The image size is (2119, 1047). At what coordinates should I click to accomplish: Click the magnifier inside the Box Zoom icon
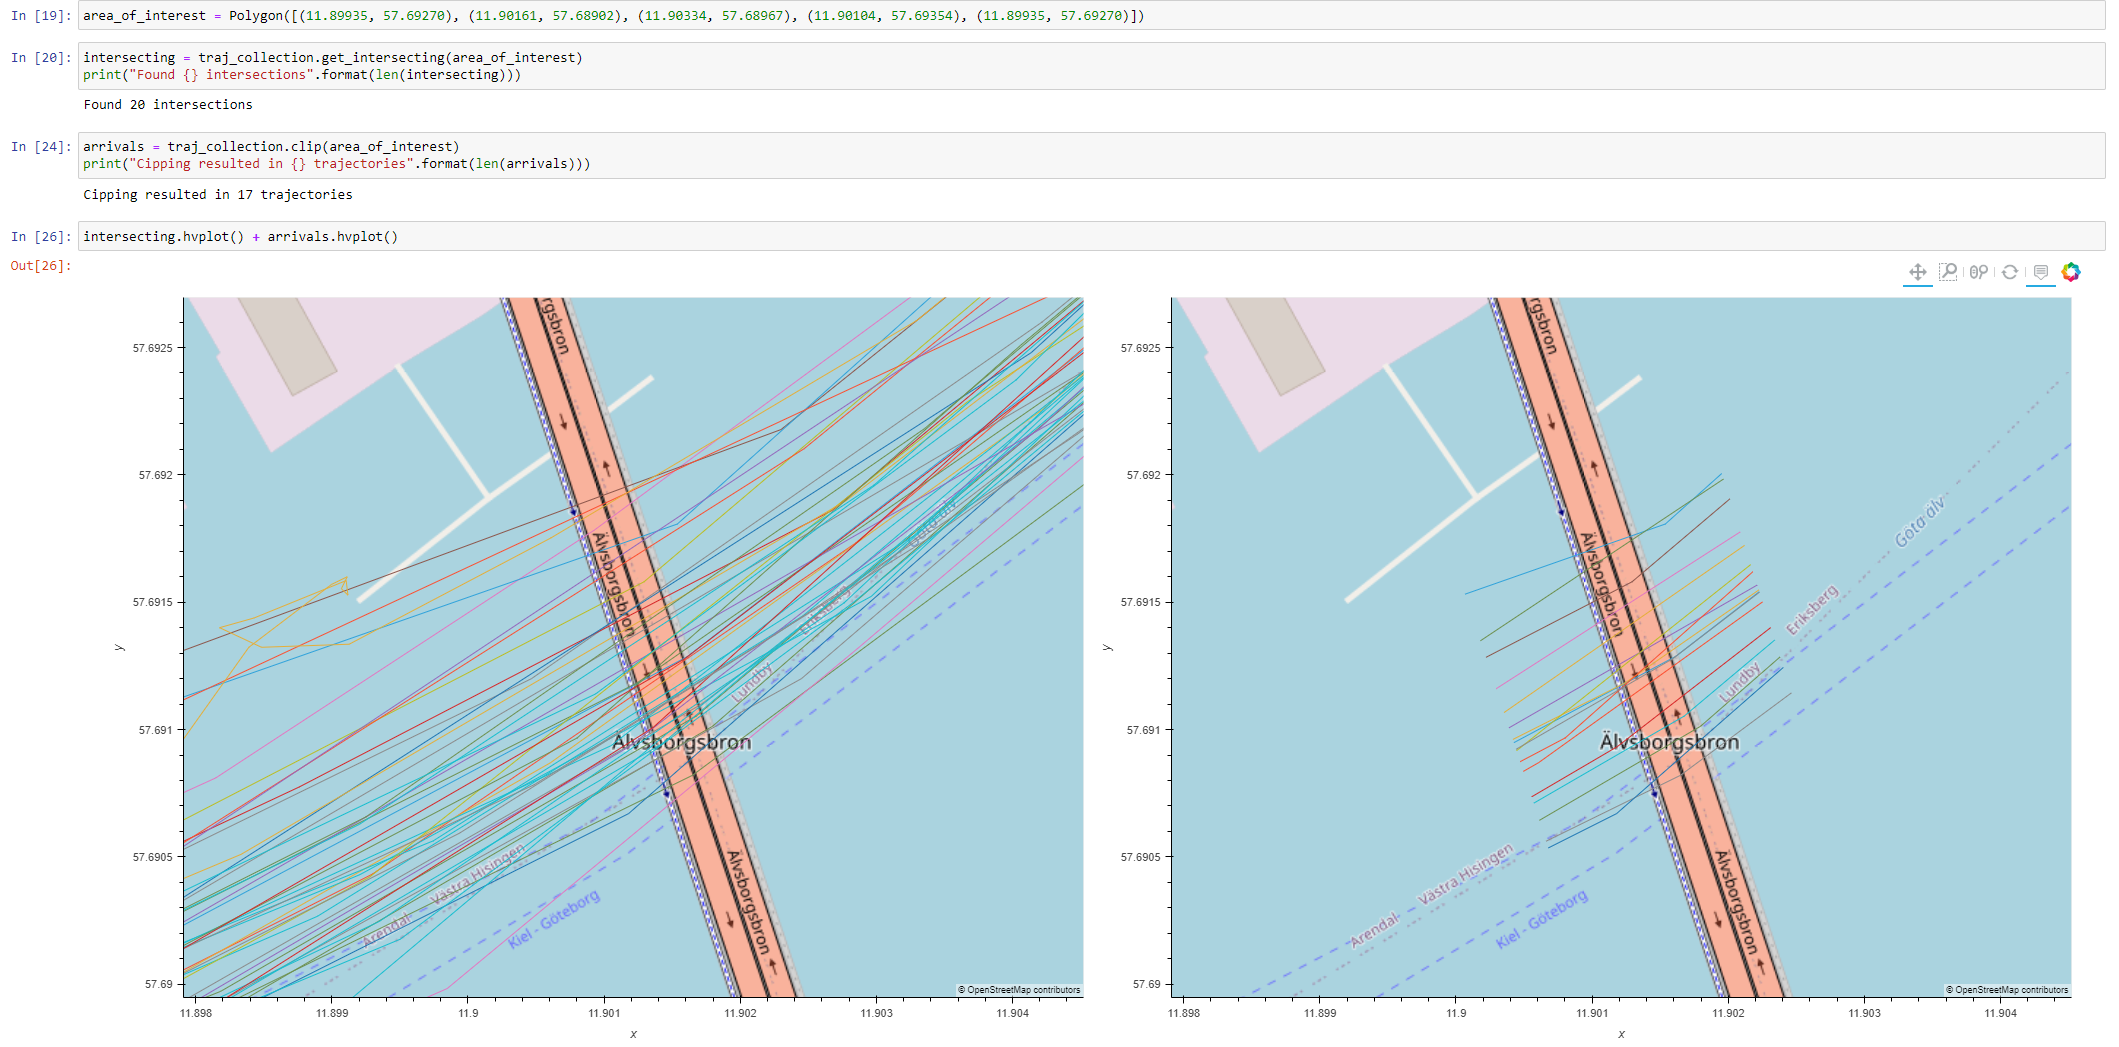1949,270
